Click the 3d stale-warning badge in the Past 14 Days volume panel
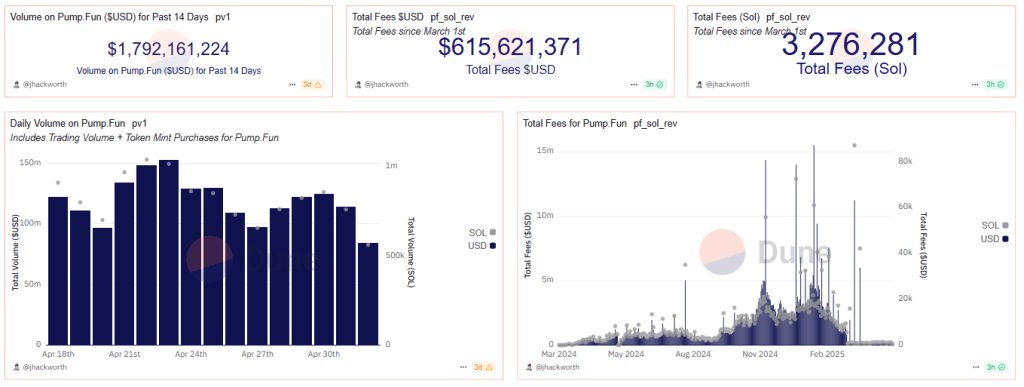The width and height of the screenshot is (1024, 387). (x=312, y=84)
